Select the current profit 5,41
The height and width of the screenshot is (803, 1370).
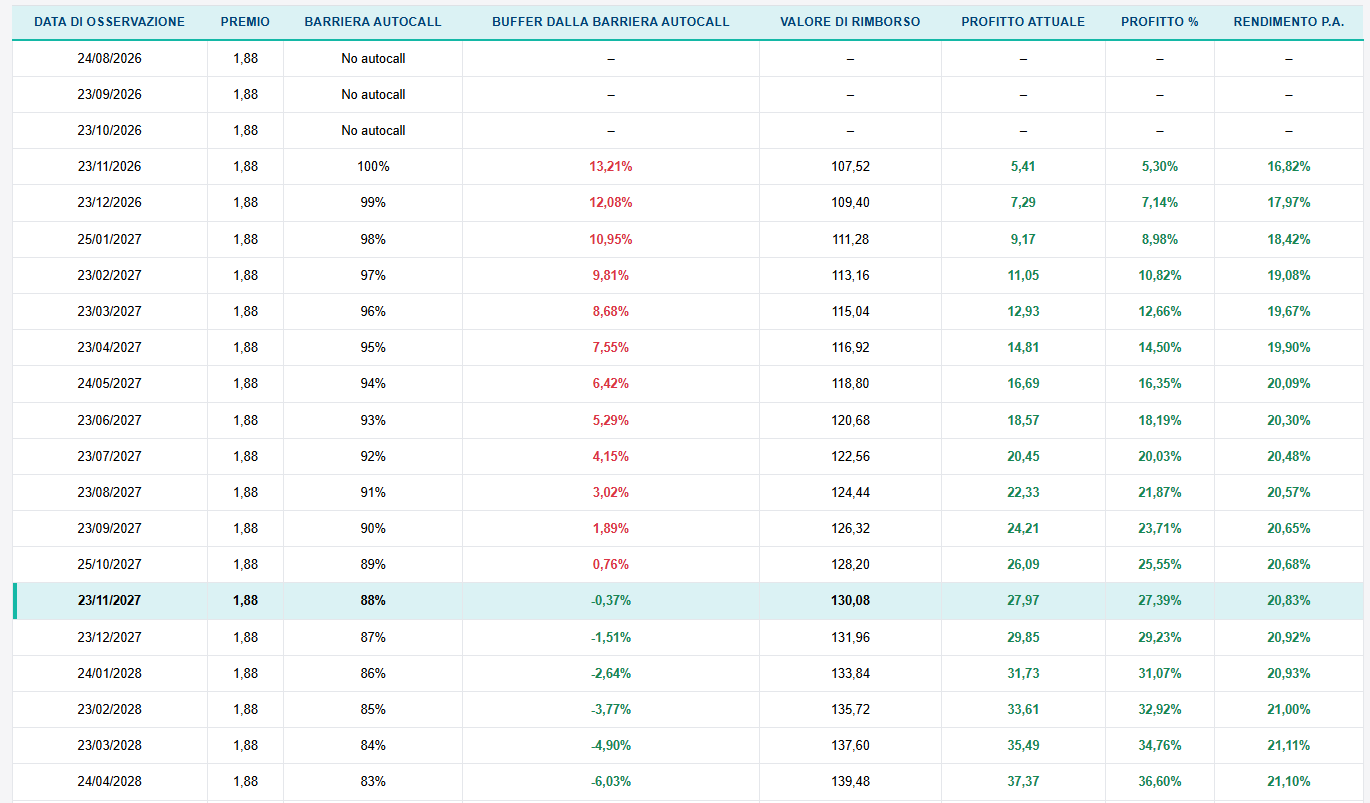pyautogui.click(x=1023, y=166)
